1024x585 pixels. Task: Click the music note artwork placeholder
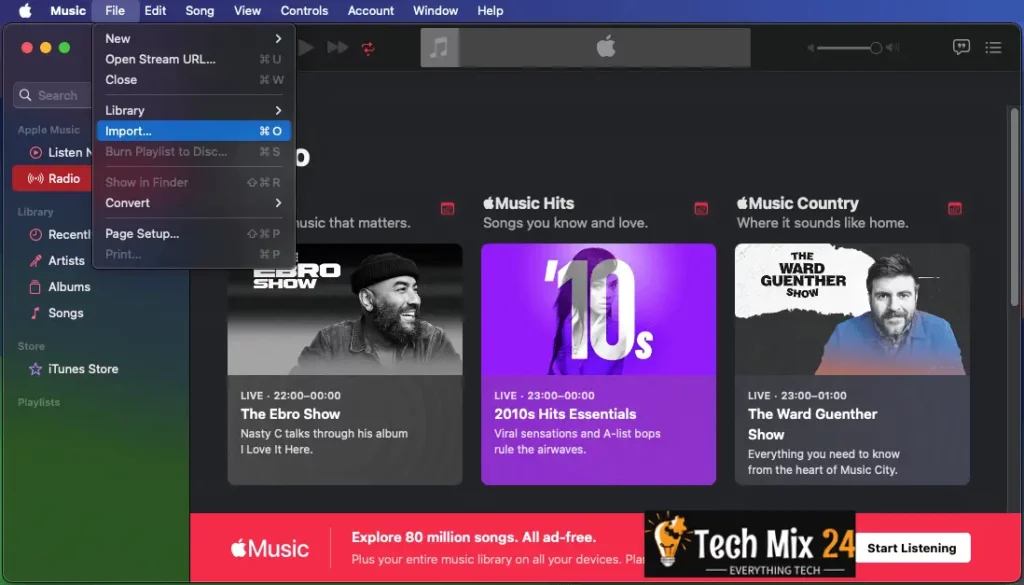[440, 47]
